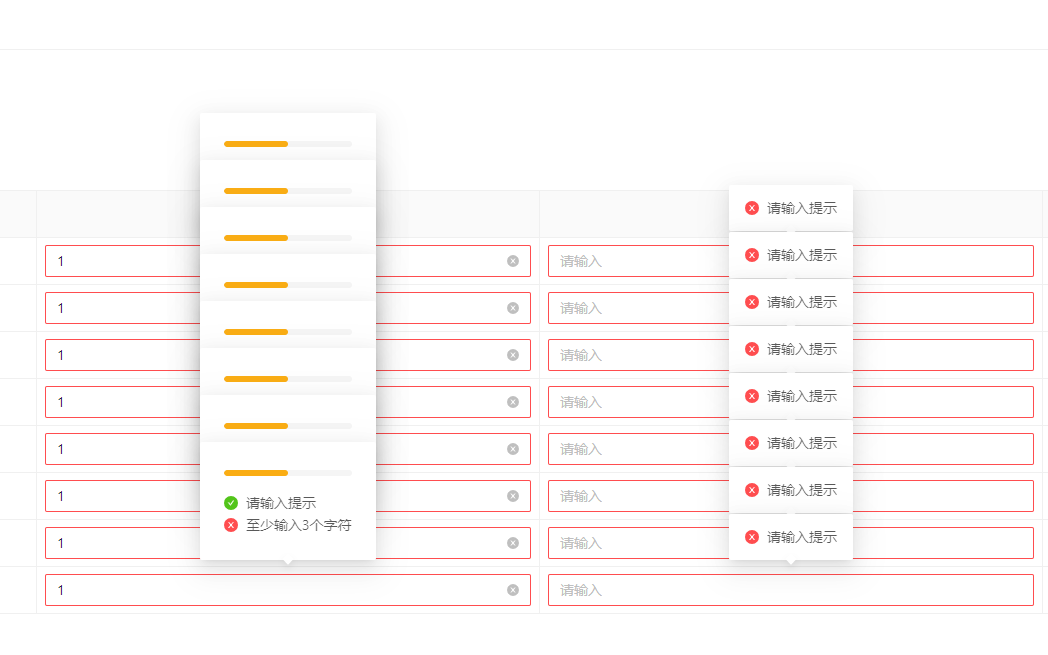The width and height of the screenshot is (1048, 655).
Task: Click the clear icon in the fifth row's input
Action: pos(513,449)
